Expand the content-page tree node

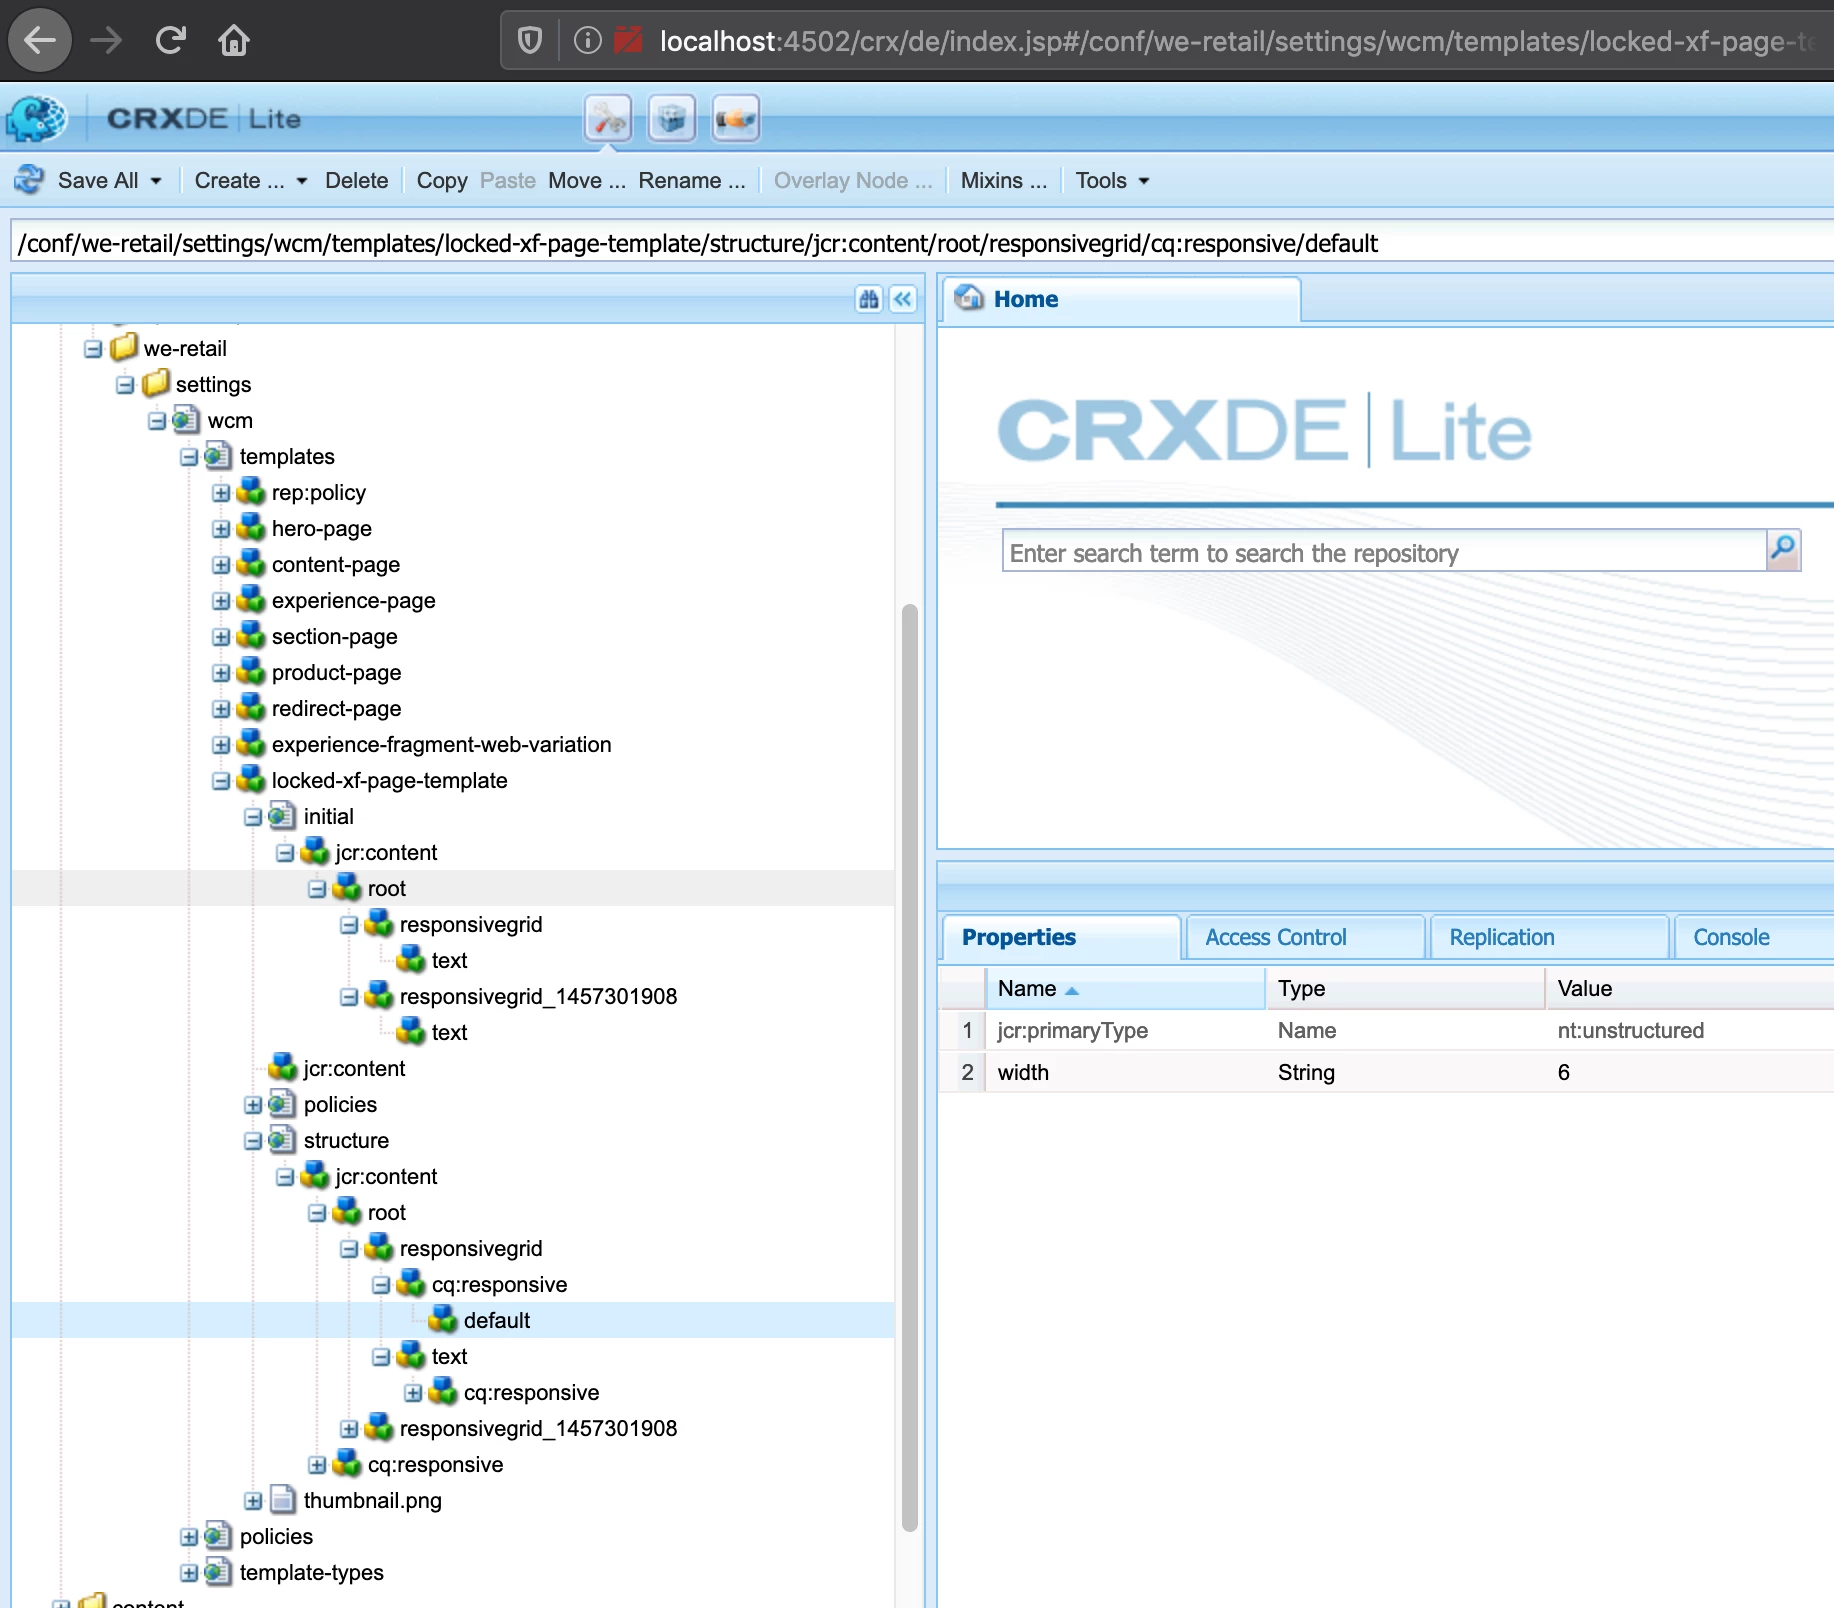click(221, 565)
